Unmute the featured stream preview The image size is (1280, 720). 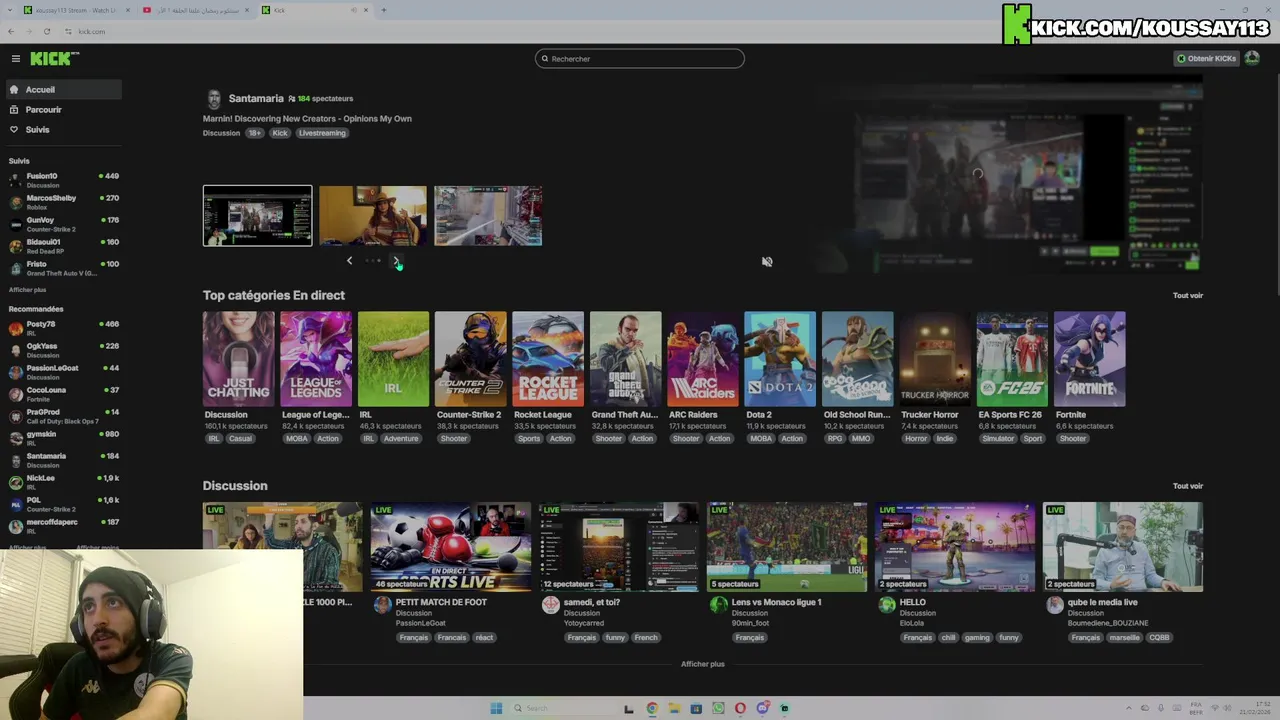(x=767, y=262)
